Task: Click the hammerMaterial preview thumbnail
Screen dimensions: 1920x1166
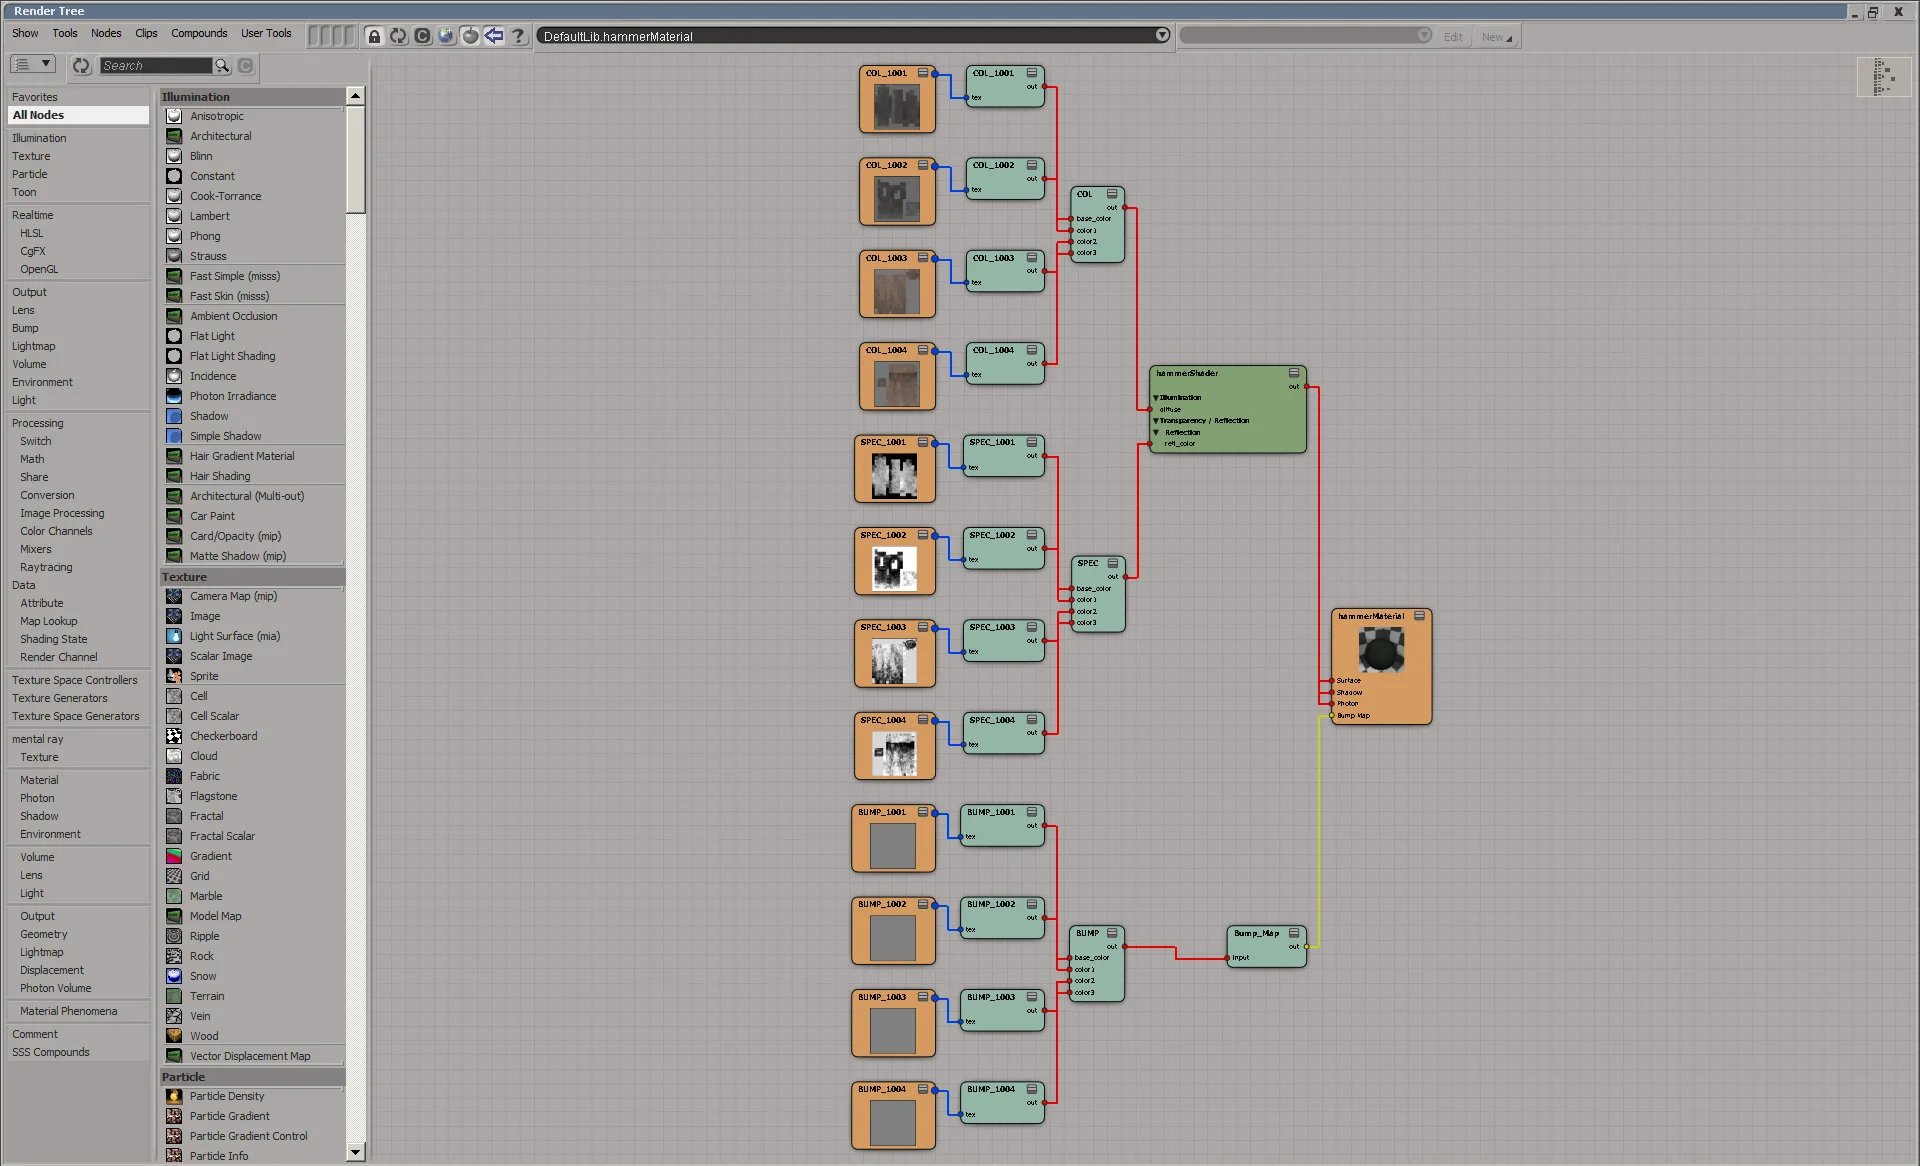Action: (x=1381, y=651)
